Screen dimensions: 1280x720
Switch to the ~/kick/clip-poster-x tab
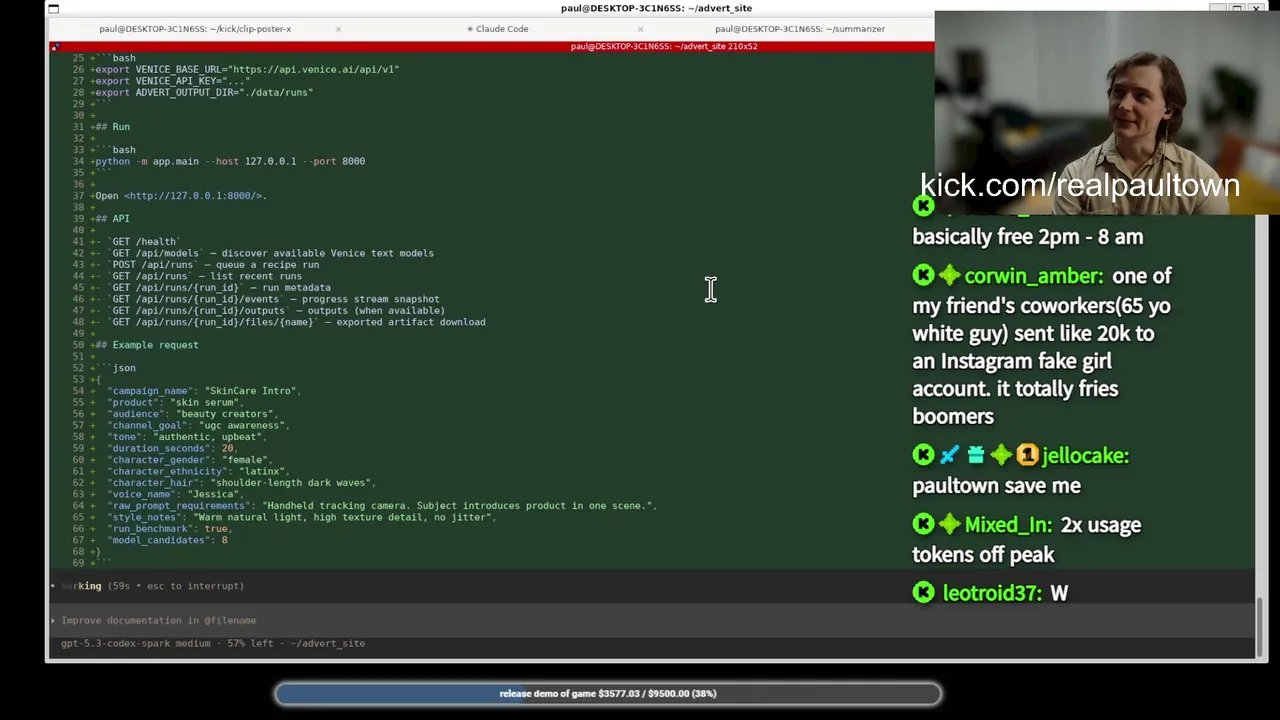tap(195, 29)
